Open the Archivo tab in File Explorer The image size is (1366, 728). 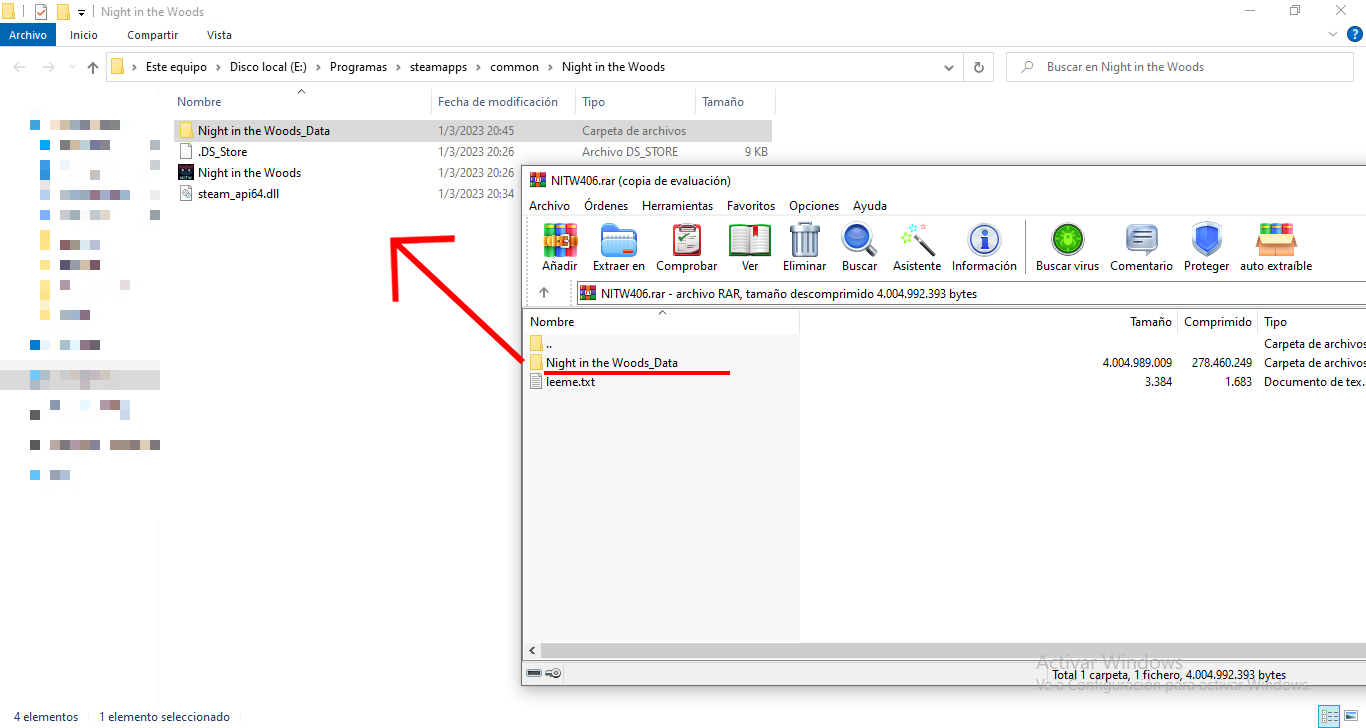coord(28,35)
